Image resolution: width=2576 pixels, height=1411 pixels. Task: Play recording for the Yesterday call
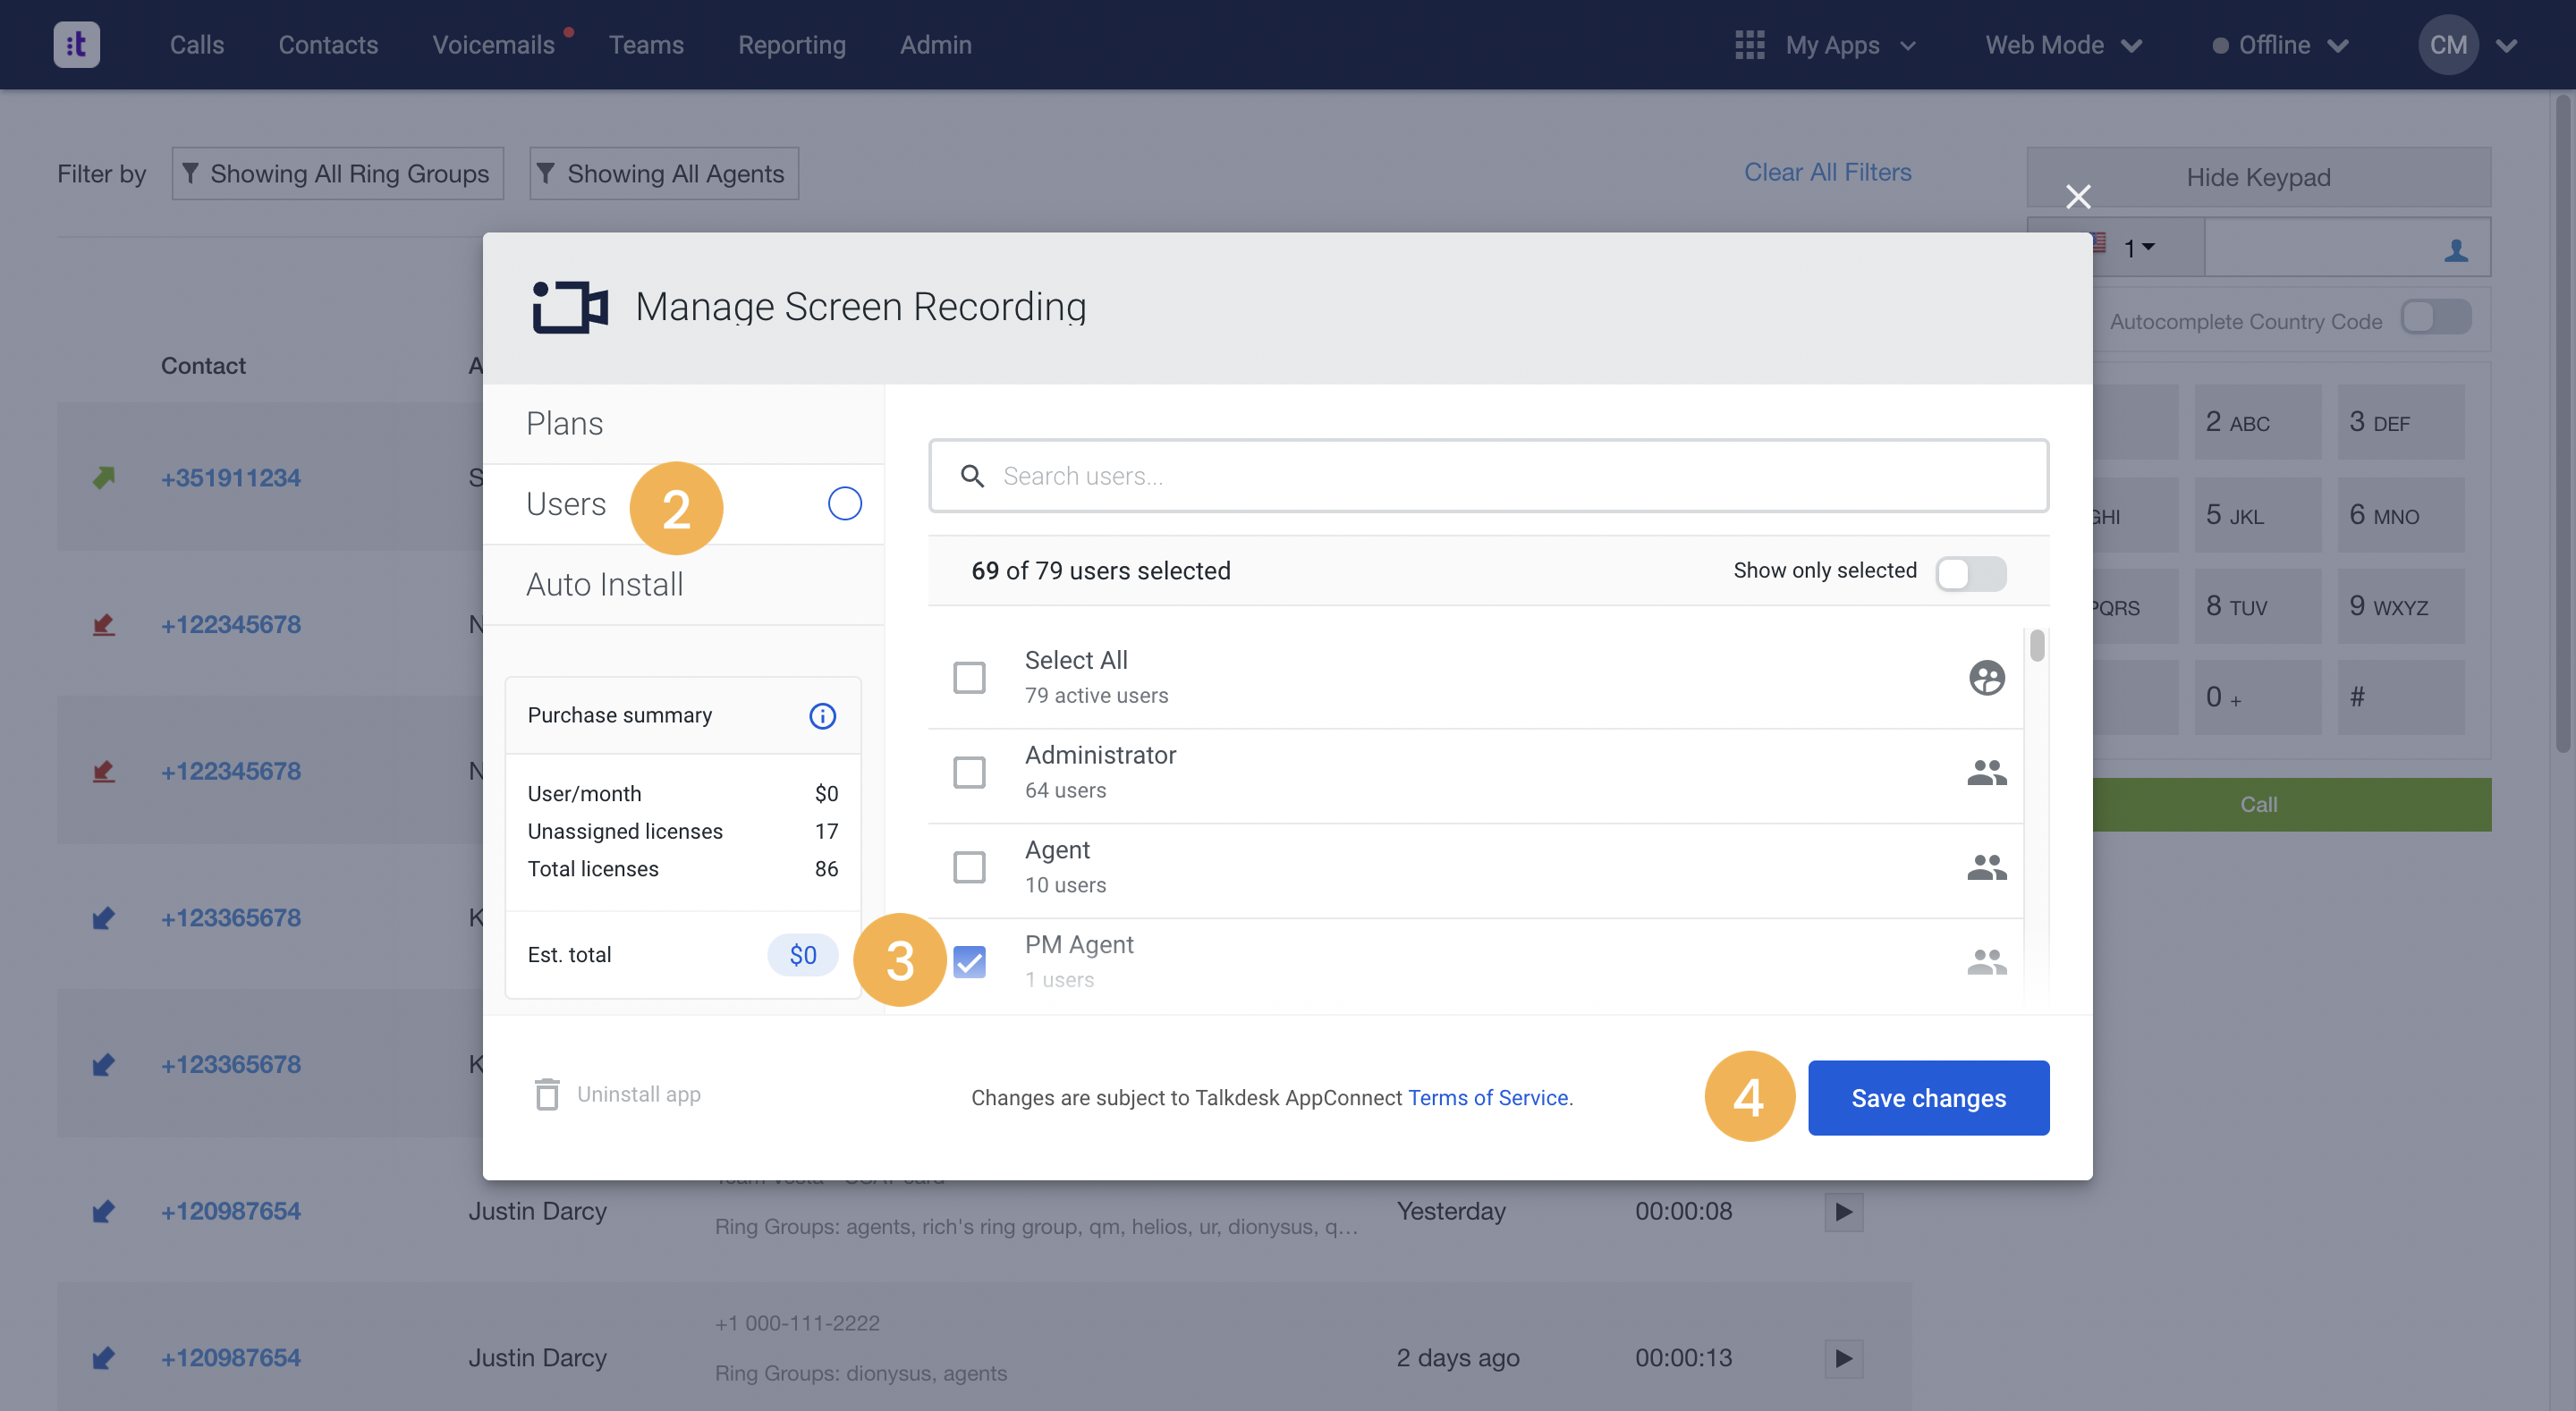coord(1843,1212)
